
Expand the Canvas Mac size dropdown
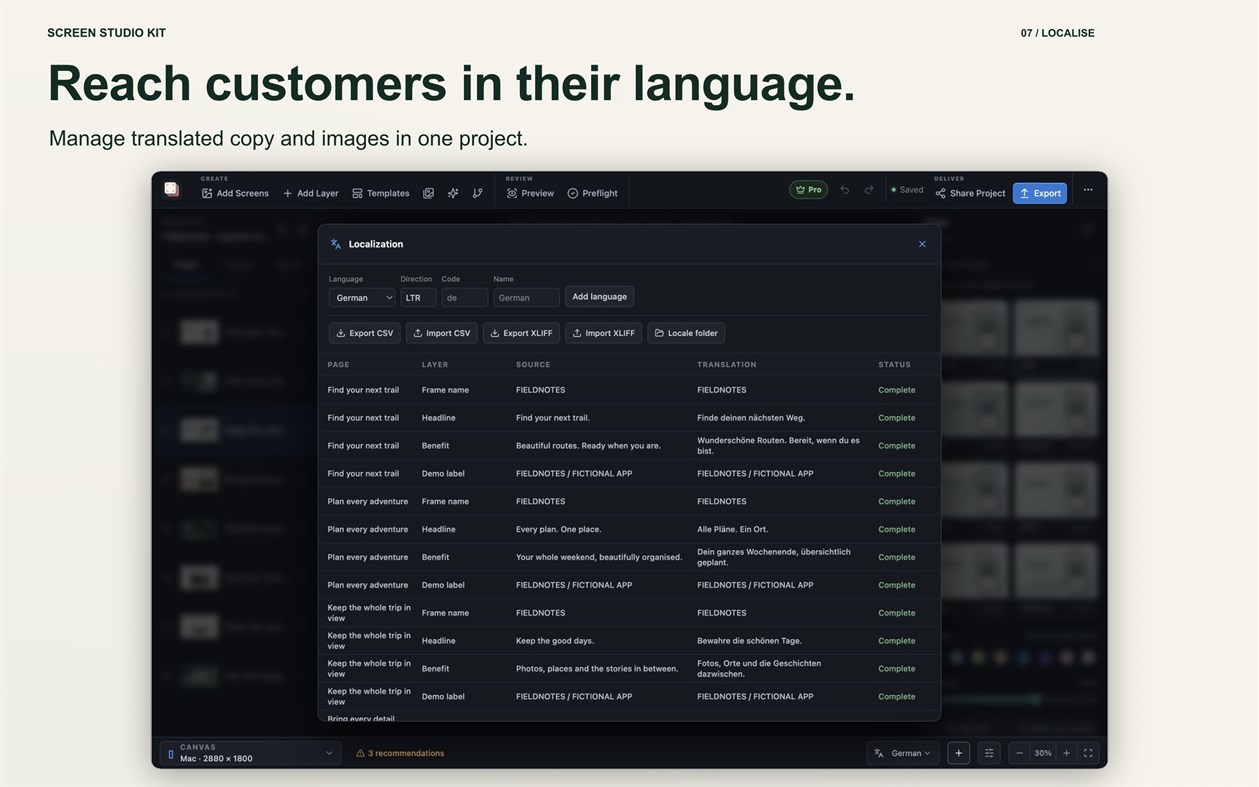pos(250,753)
